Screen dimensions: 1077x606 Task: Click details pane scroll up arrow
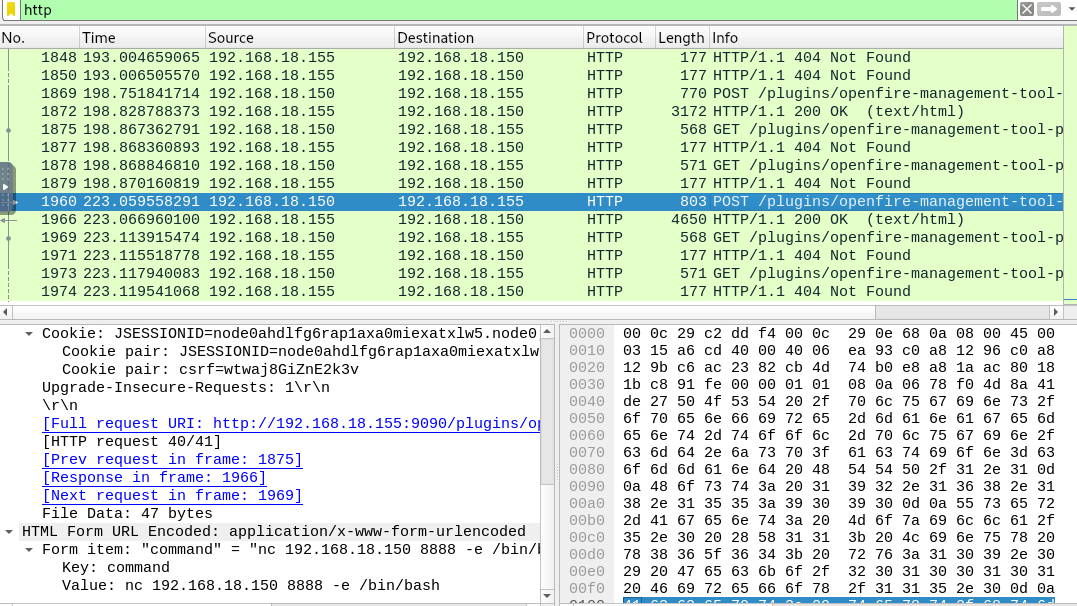coord(547,333)
